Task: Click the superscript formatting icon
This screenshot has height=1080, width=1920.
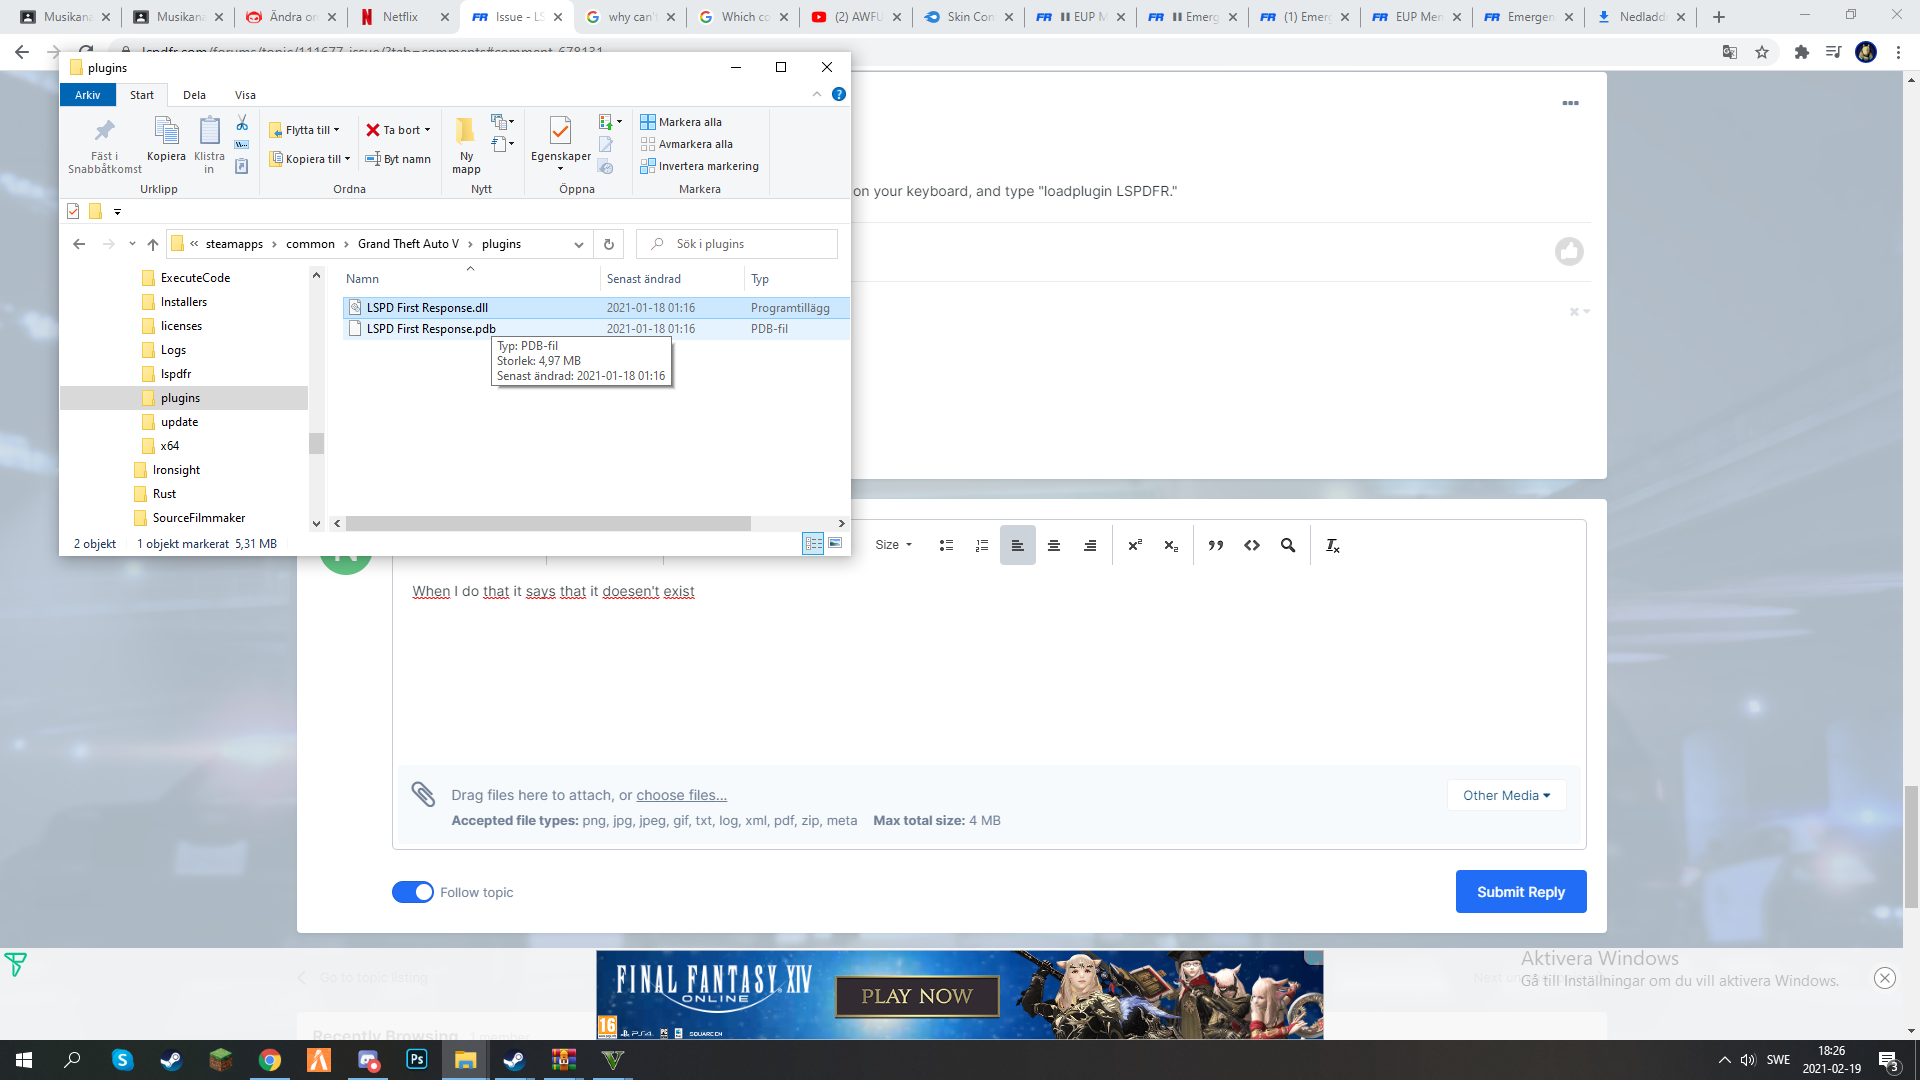Action: (1135, 545)
